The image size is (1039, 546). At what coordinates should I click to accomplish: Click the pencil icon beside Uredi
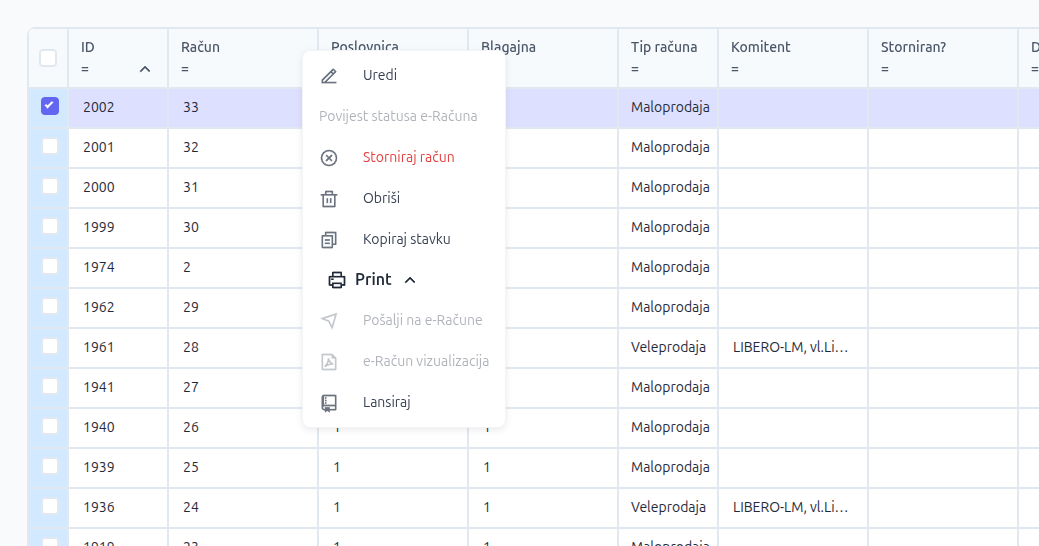(329, 76)
